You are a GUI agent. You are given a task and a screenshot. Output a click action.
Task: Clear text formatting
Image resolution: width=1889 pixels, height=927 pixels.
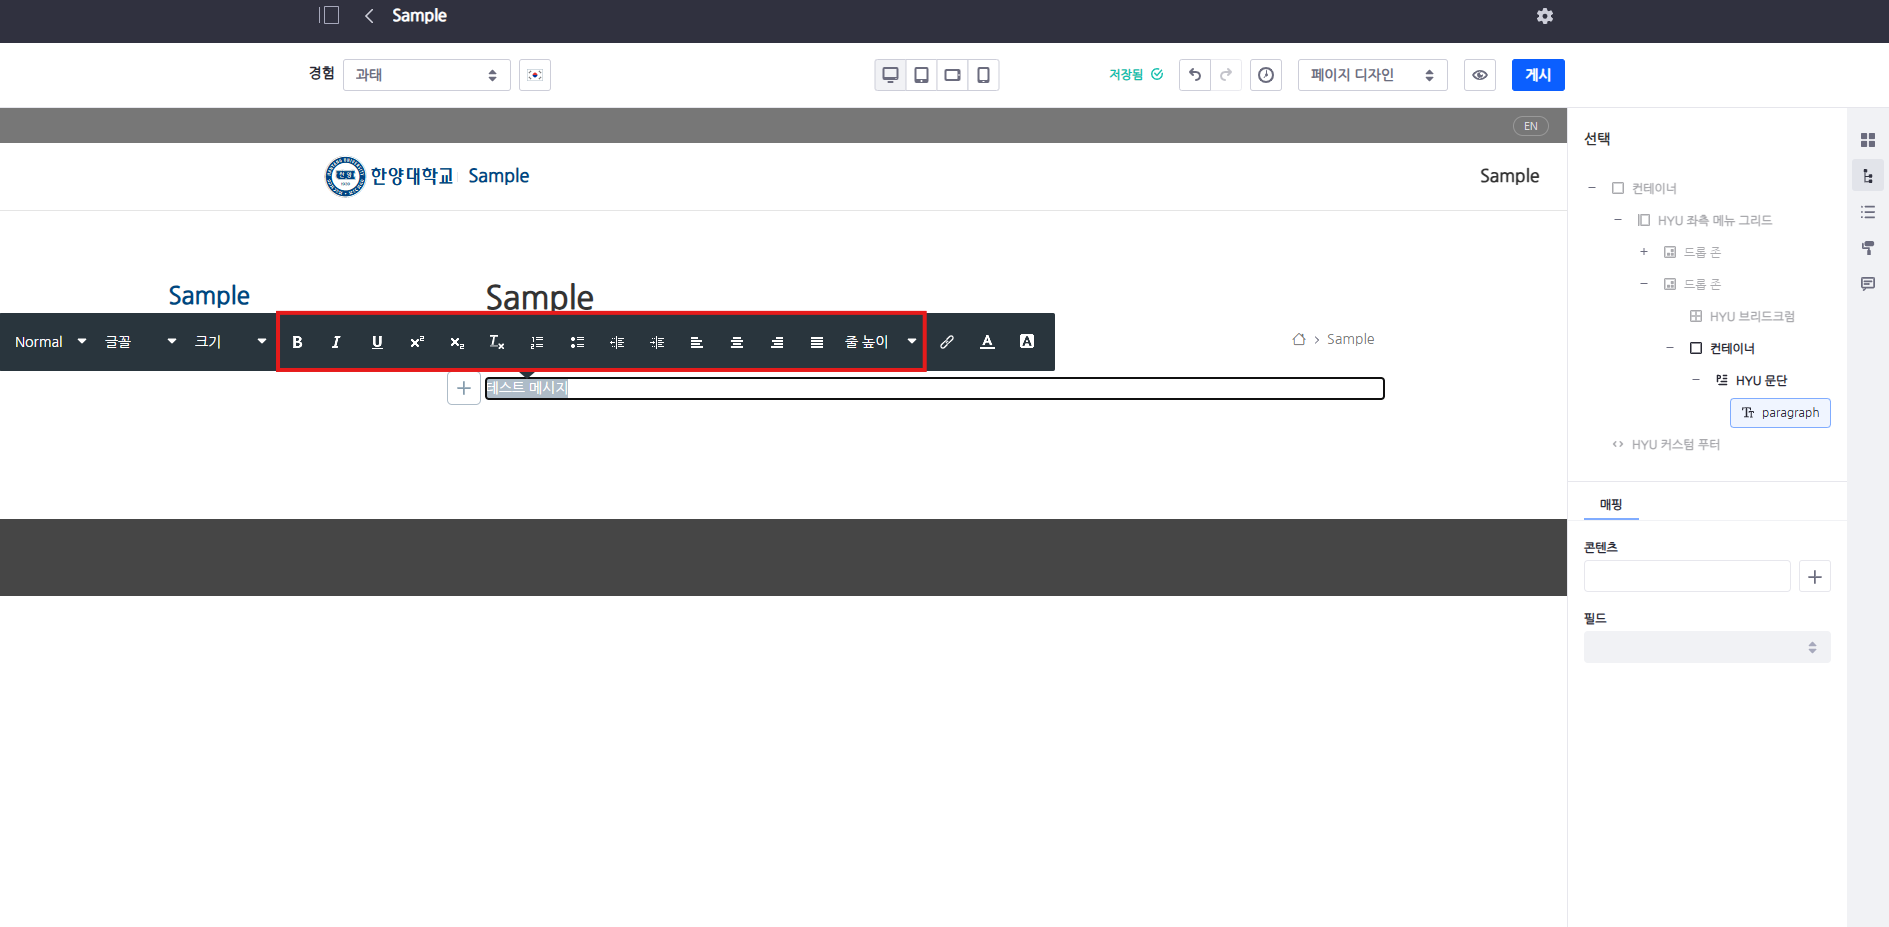[496, 342]
